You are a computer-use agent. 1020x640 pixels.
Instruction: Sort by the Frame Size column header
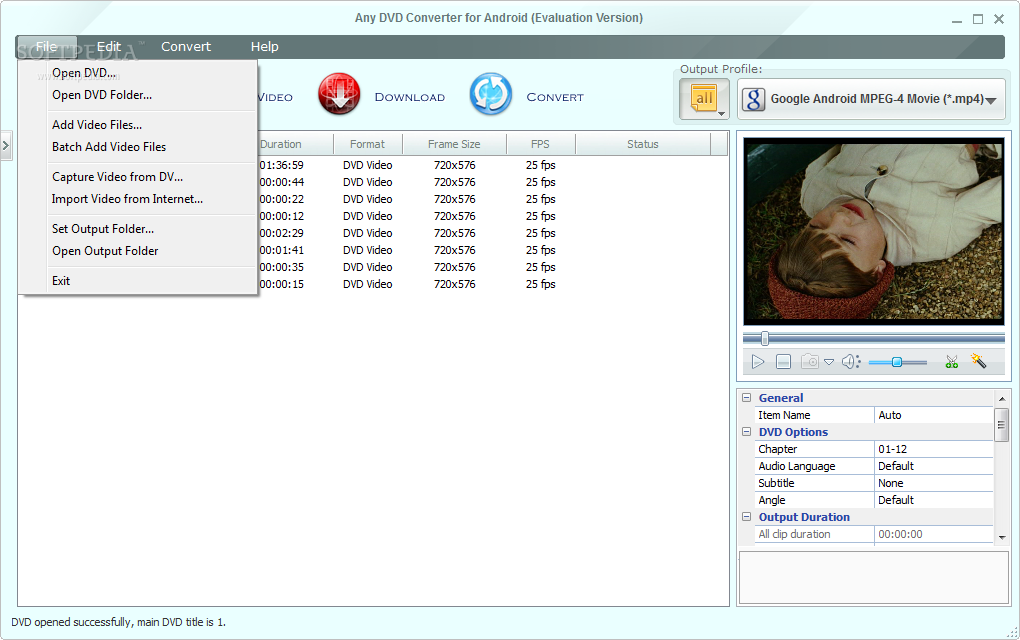pos(454,144)
